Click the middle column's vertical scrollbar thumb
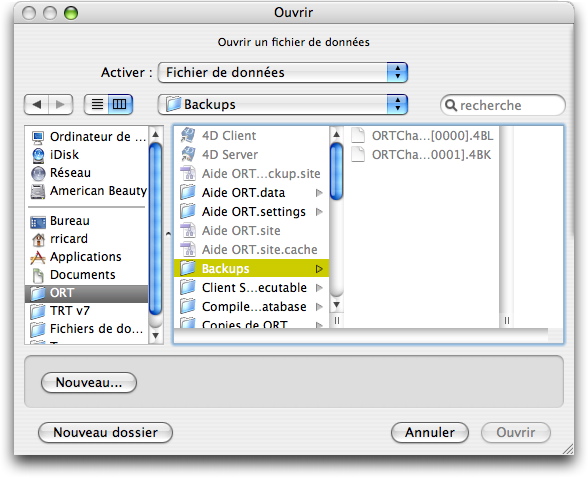The height and width of the screenshot is (478, 588). (x=336, y=171)
